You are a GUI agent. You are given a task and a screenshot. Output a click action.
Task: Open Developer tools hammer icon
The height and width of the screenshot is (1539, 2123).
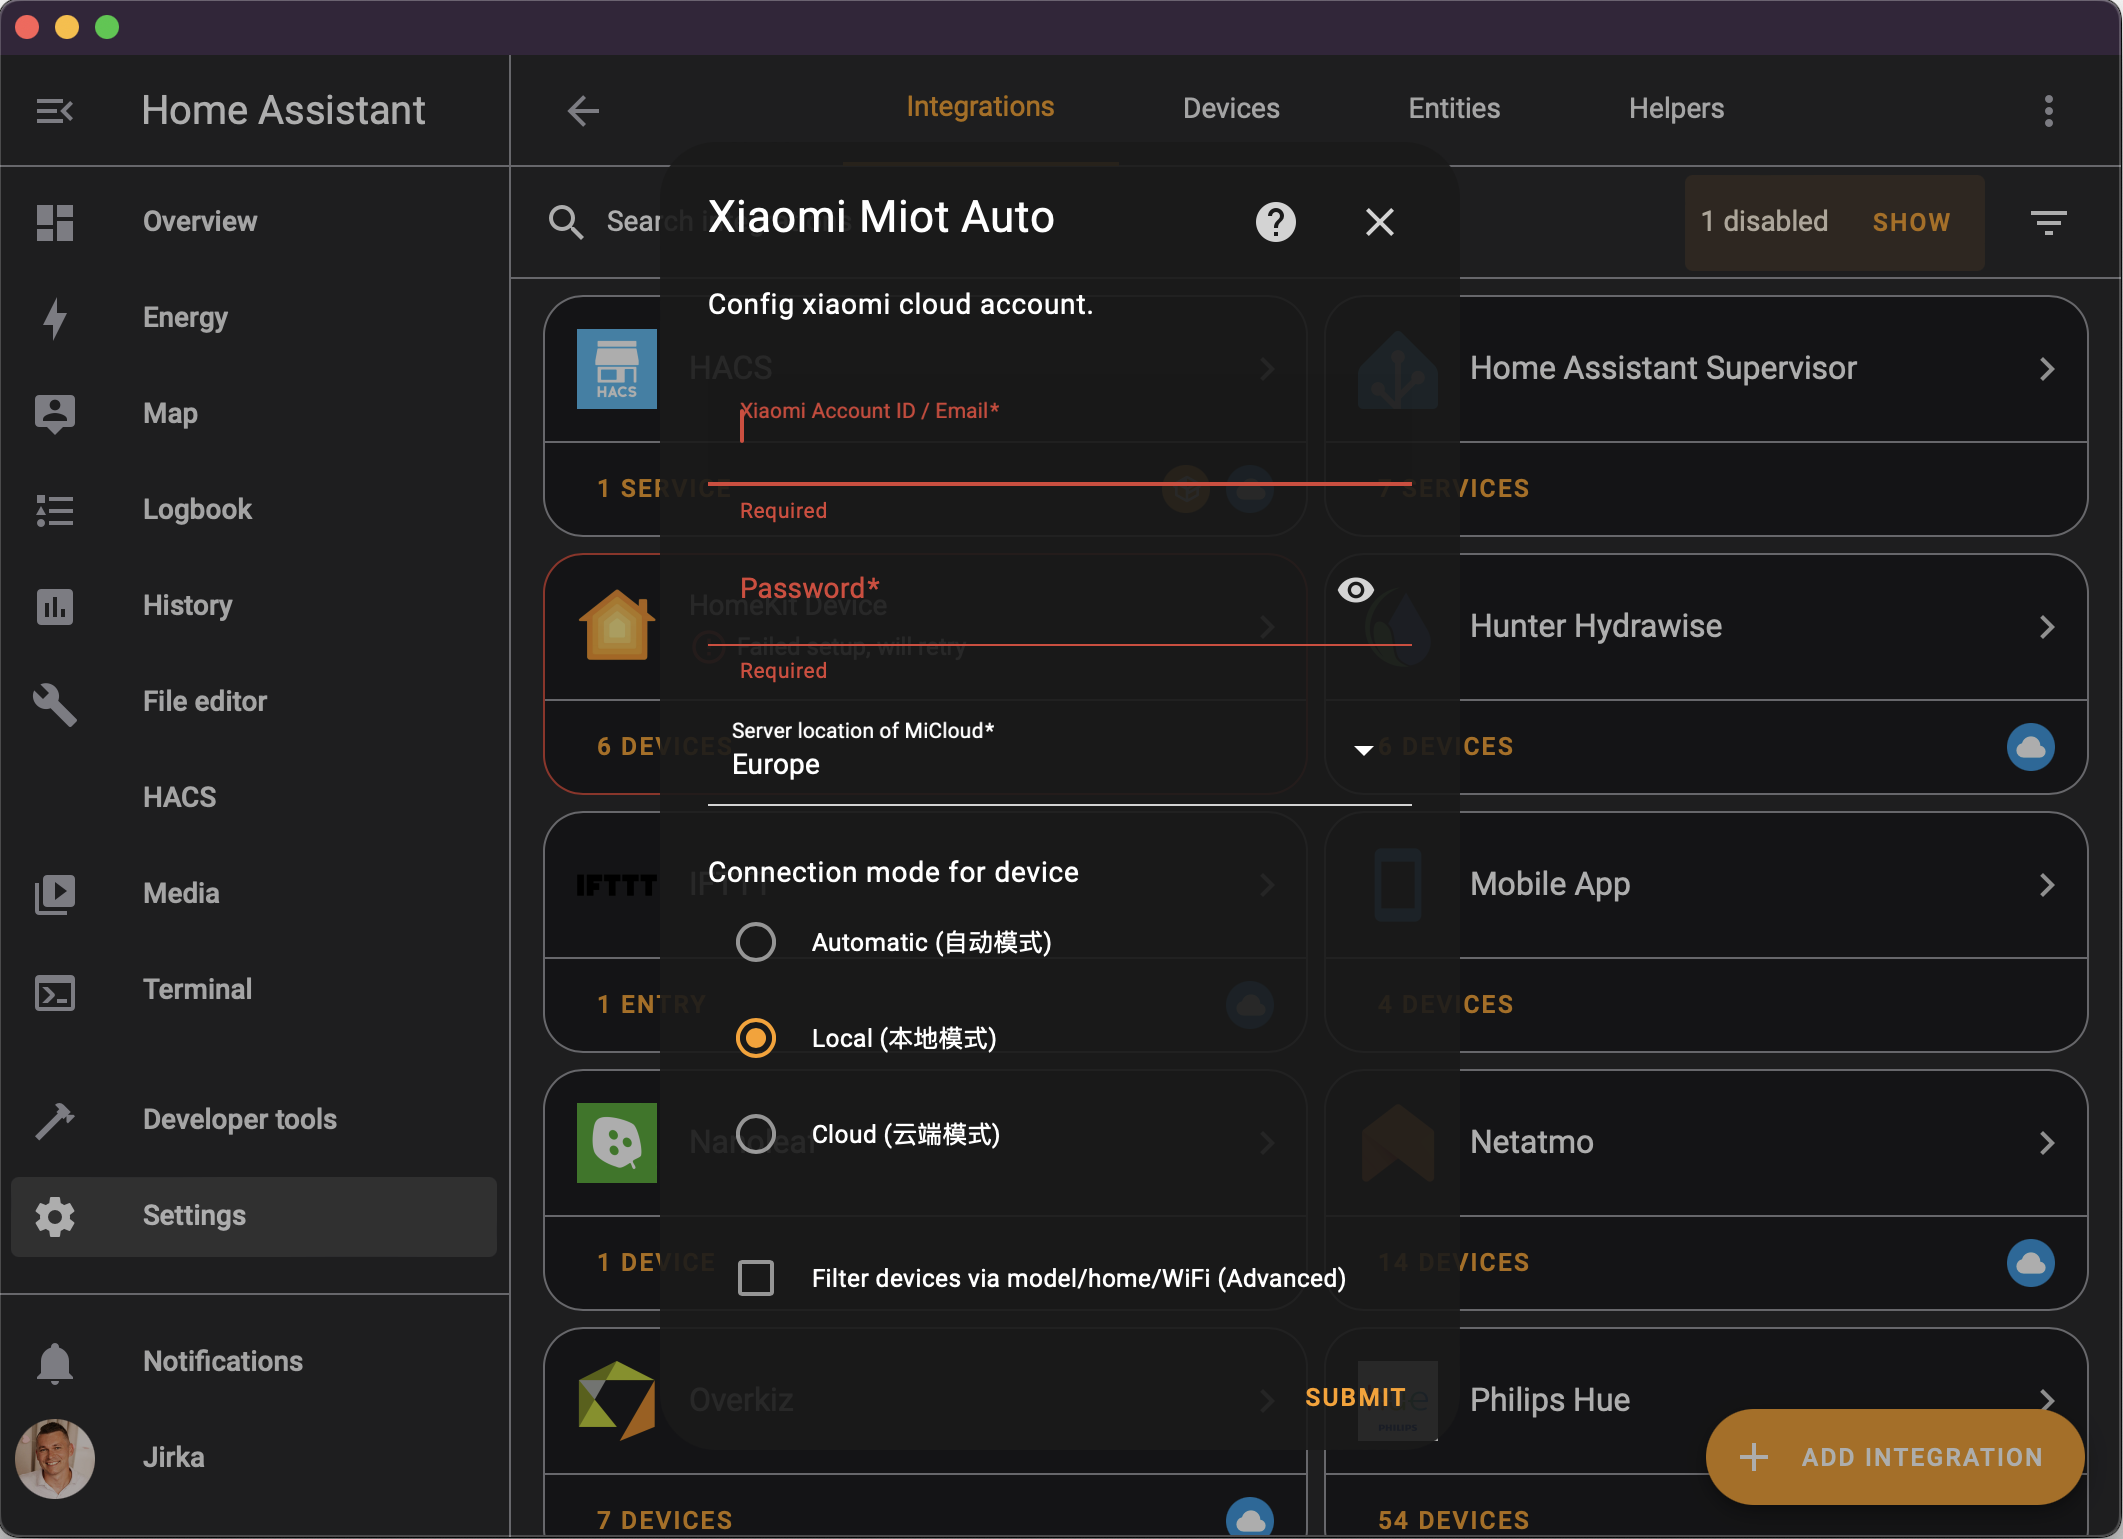(54, 1120)
